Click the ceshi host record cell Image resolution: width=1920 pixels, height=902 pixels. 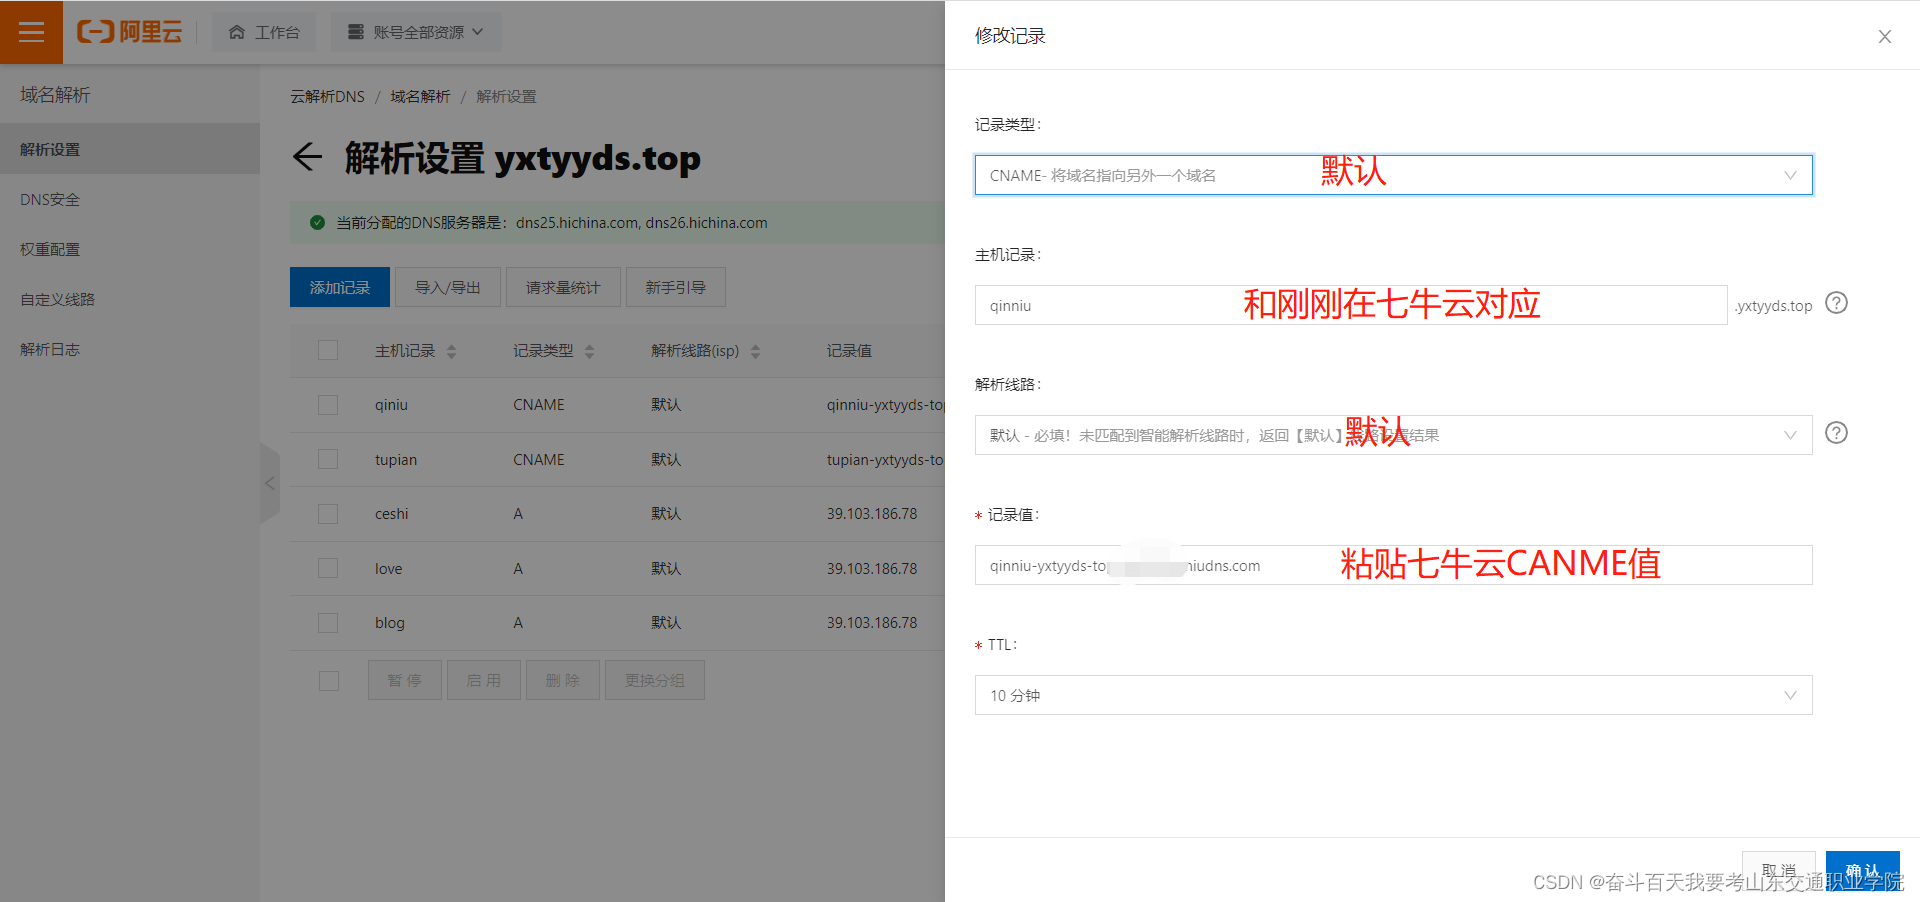click(x=391, y=514)
